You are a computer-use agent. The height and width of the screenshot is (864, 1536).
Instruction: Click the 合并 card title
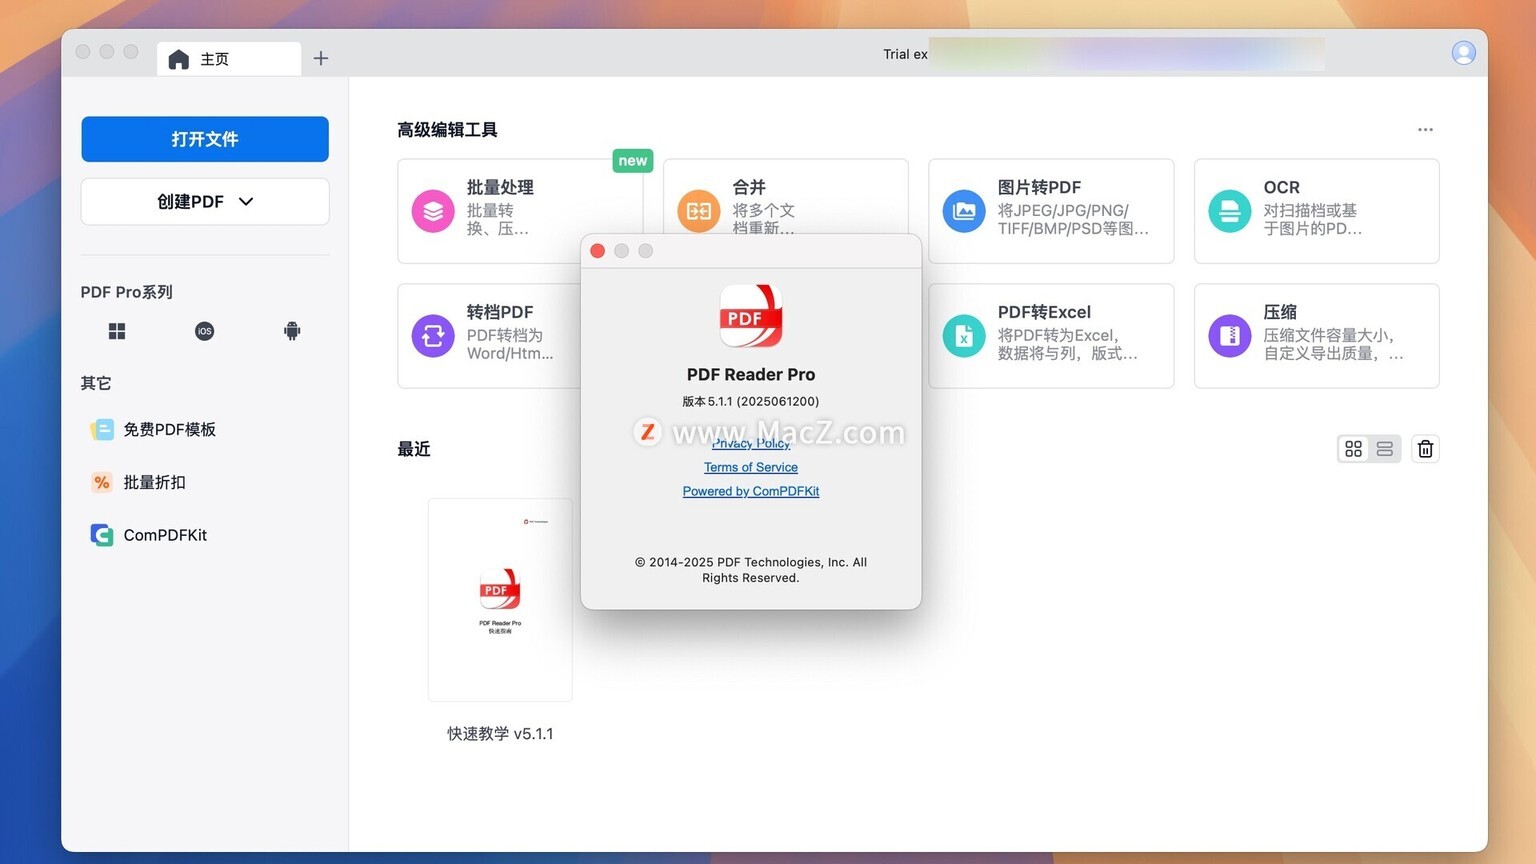(749, 188)
